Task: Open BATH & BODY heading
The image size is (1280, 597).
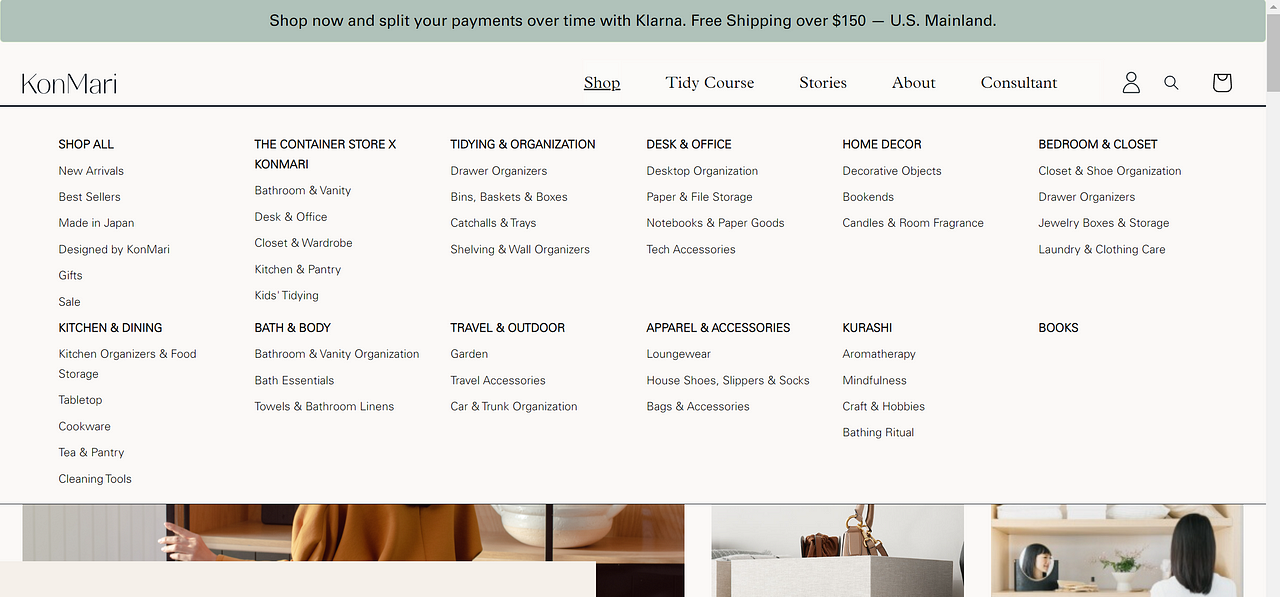Action: 292,328
